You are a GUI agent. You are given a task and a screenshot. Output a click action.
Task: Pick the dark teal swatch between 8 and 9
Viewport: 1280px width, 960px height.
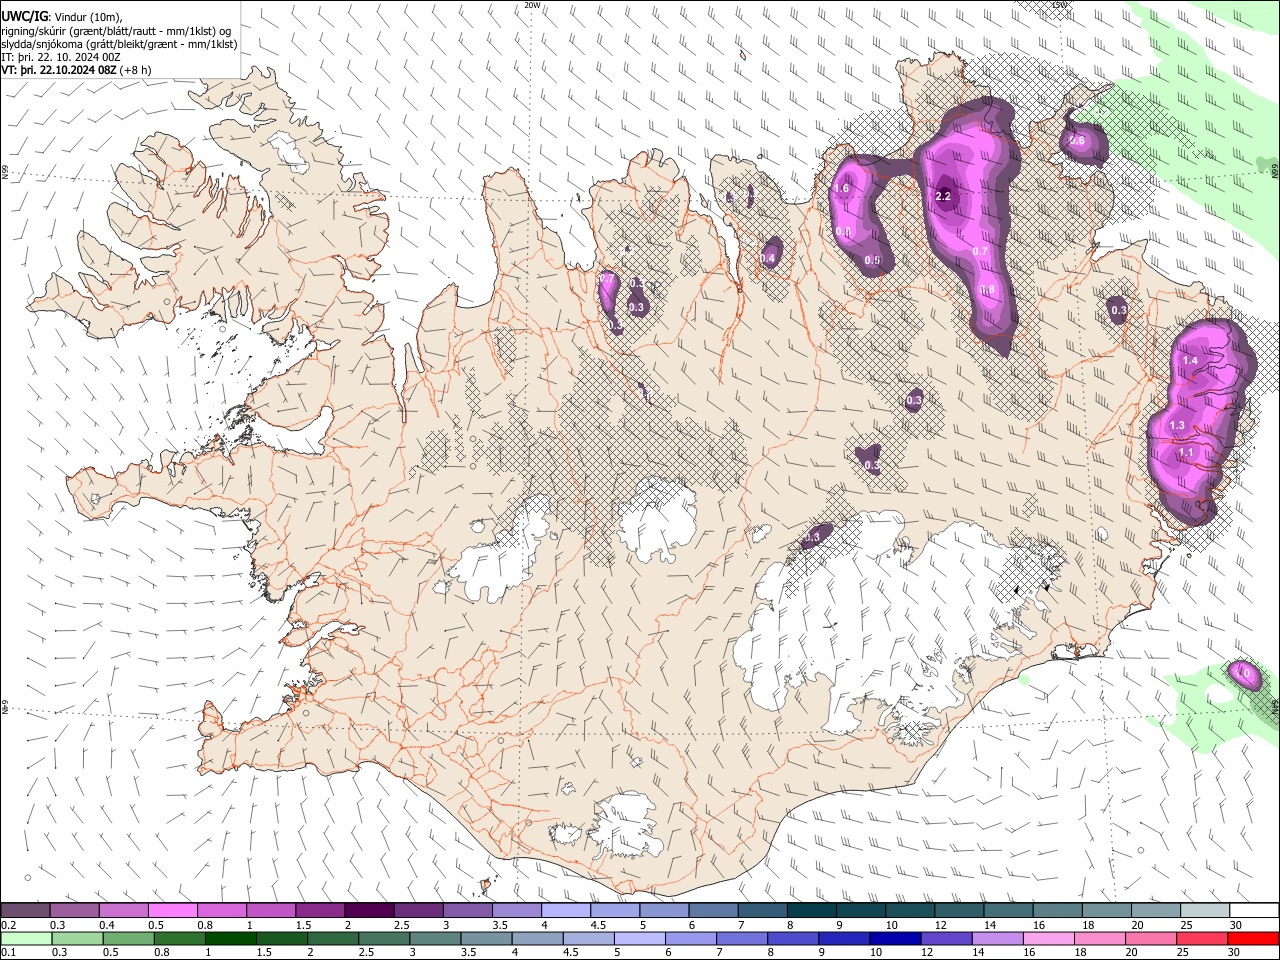pyautogui.click(x=812, y=910)
